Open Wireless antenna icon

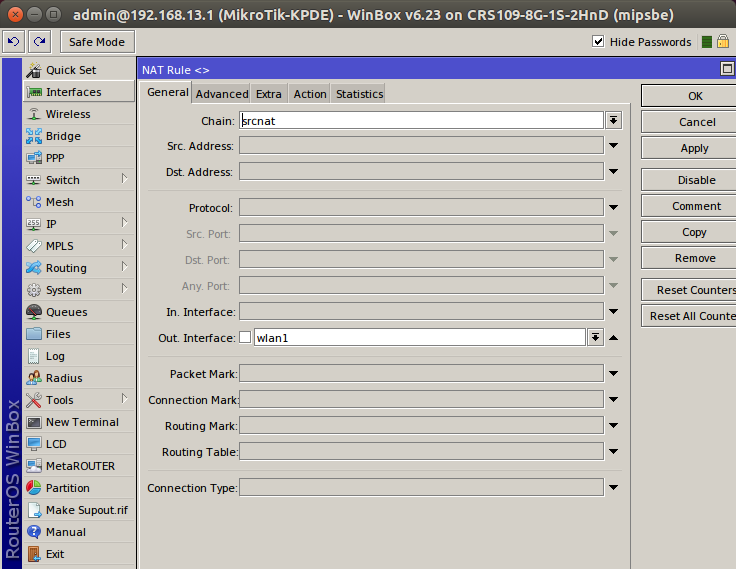[x=34, y=114]
